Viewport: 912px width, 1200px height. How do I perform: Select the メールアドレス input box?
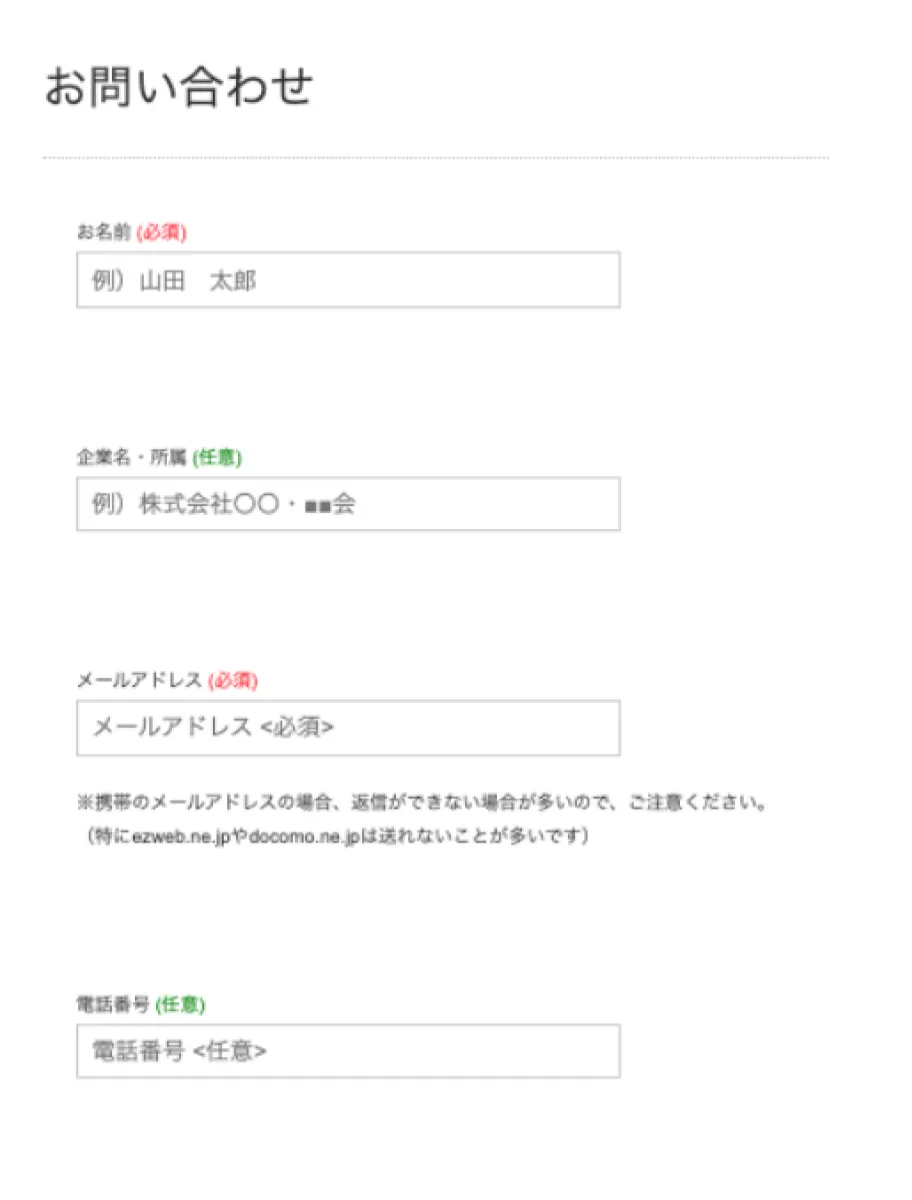[x=348, y=728]
